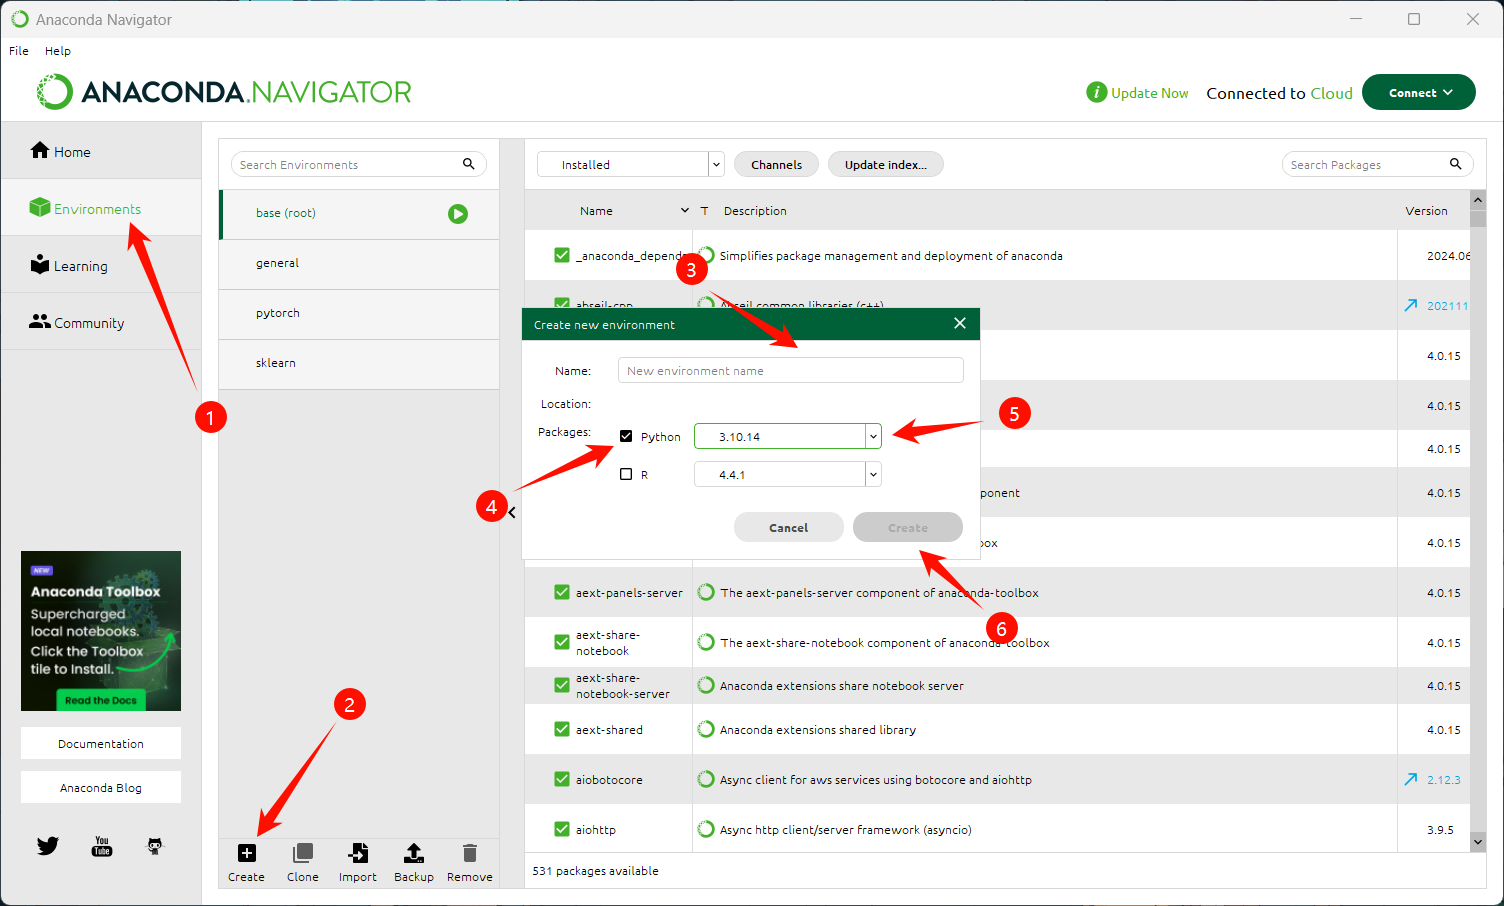Click the Remove environment trash icon
The width and height of the screenshot is (1504, 906).
coord(469,853)
